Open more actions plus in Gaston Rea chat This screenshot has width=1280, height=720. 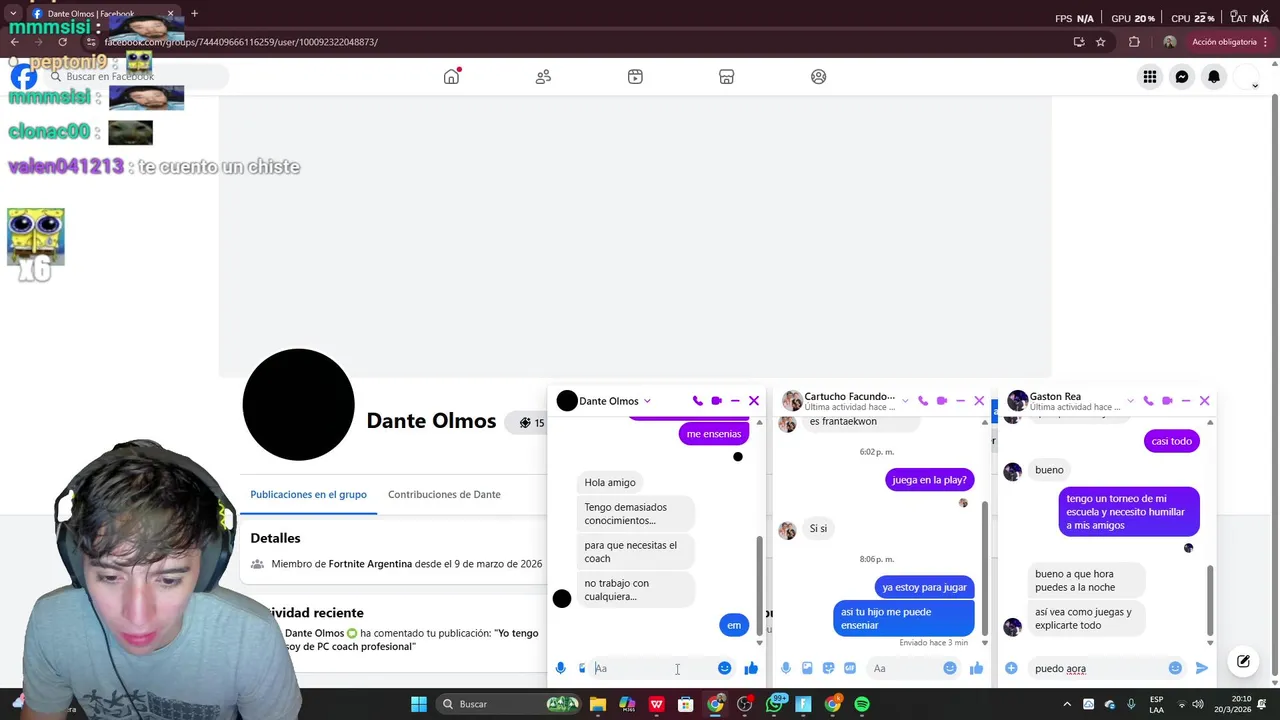tap(1011, 668)
